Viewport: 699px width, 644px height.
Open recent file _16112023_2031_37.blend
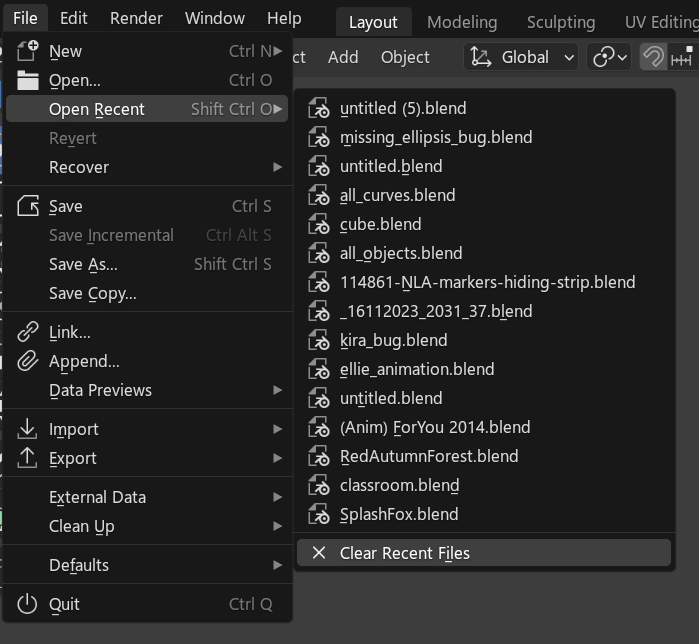tap(484, 311)
